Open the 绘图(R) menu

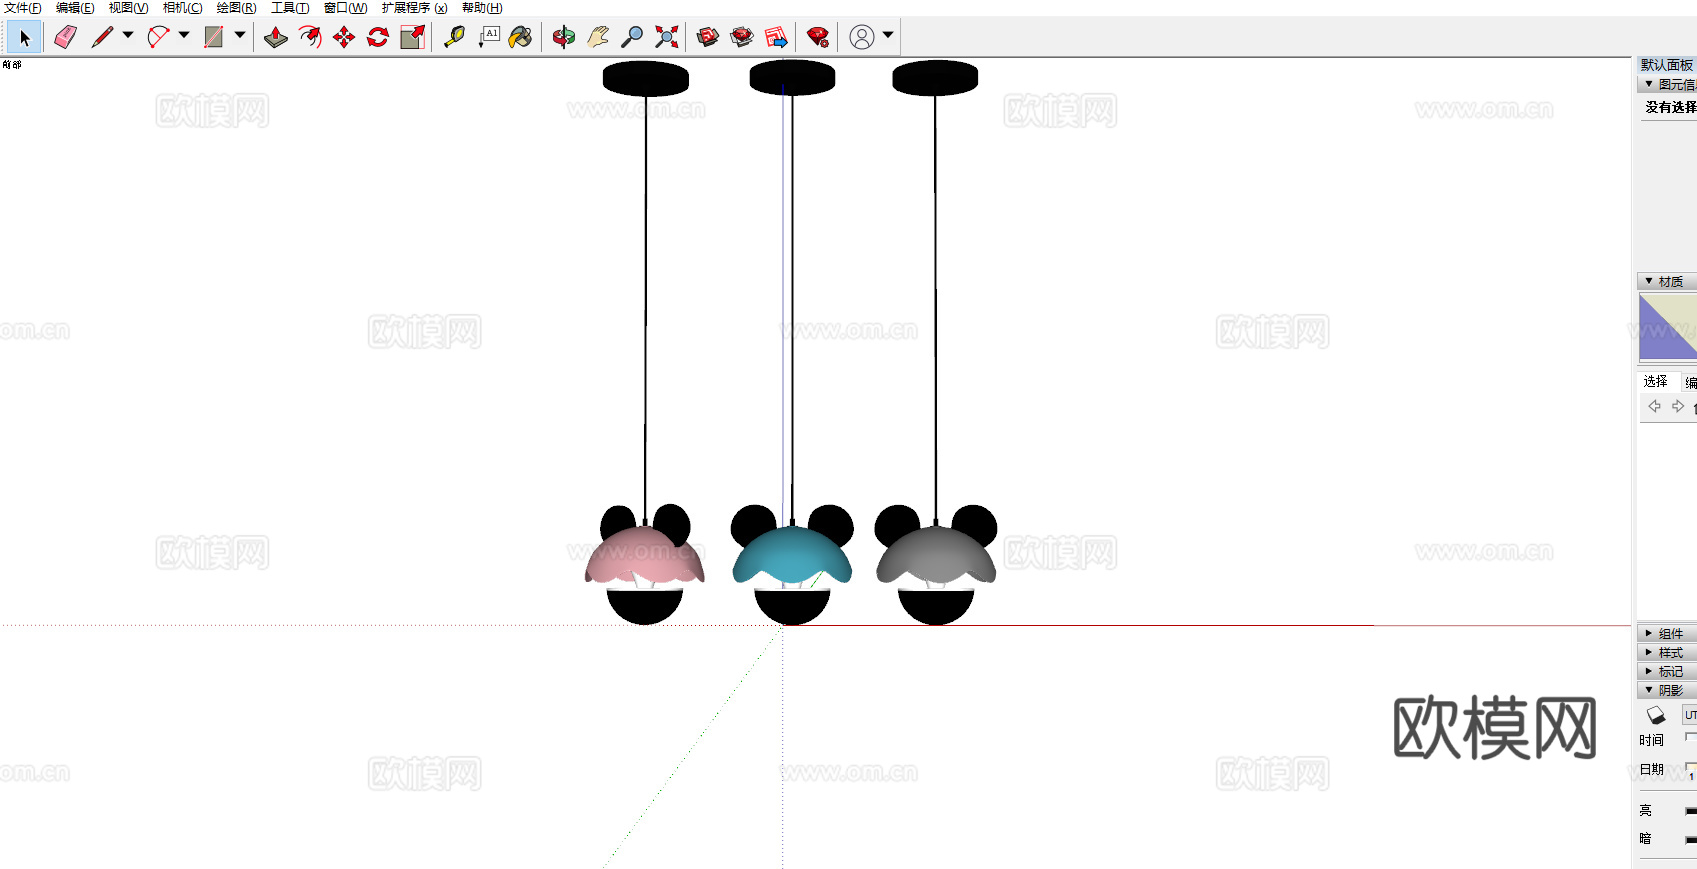click(236, 8)
